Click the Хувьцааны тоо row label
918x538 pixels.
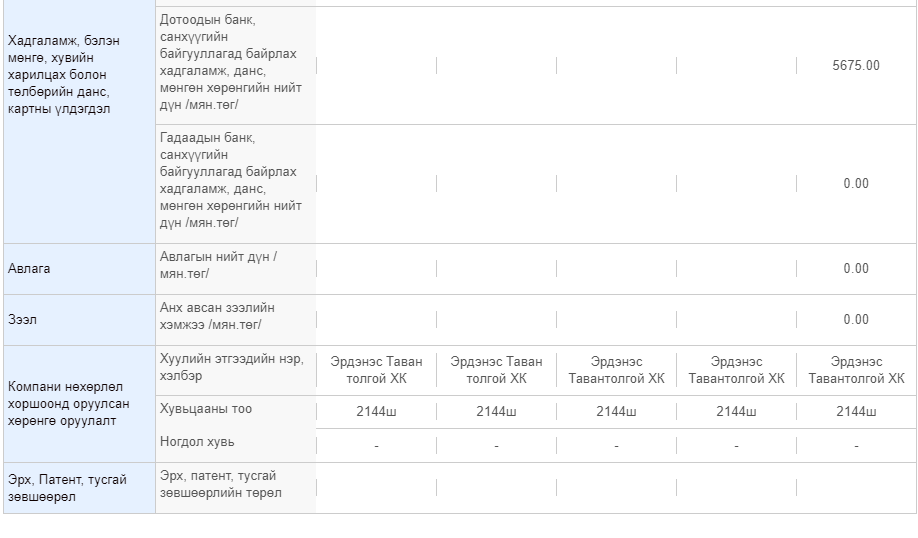coord(205,409)
